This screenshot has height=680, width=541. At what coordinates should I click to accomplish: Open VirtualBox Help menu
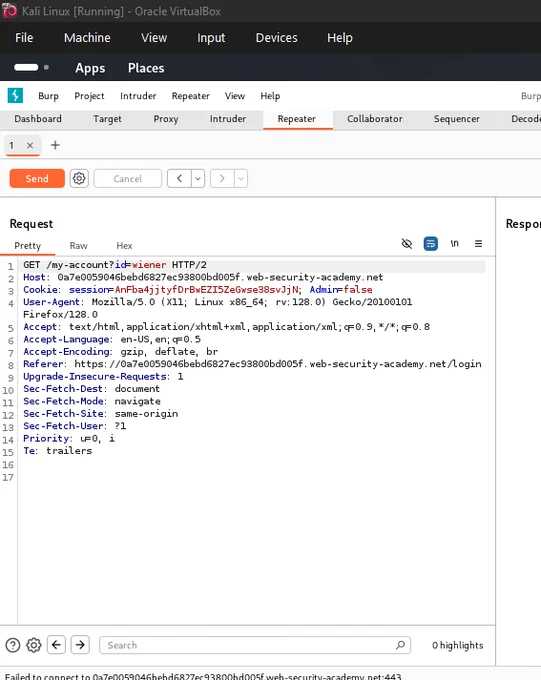[340, 38]
